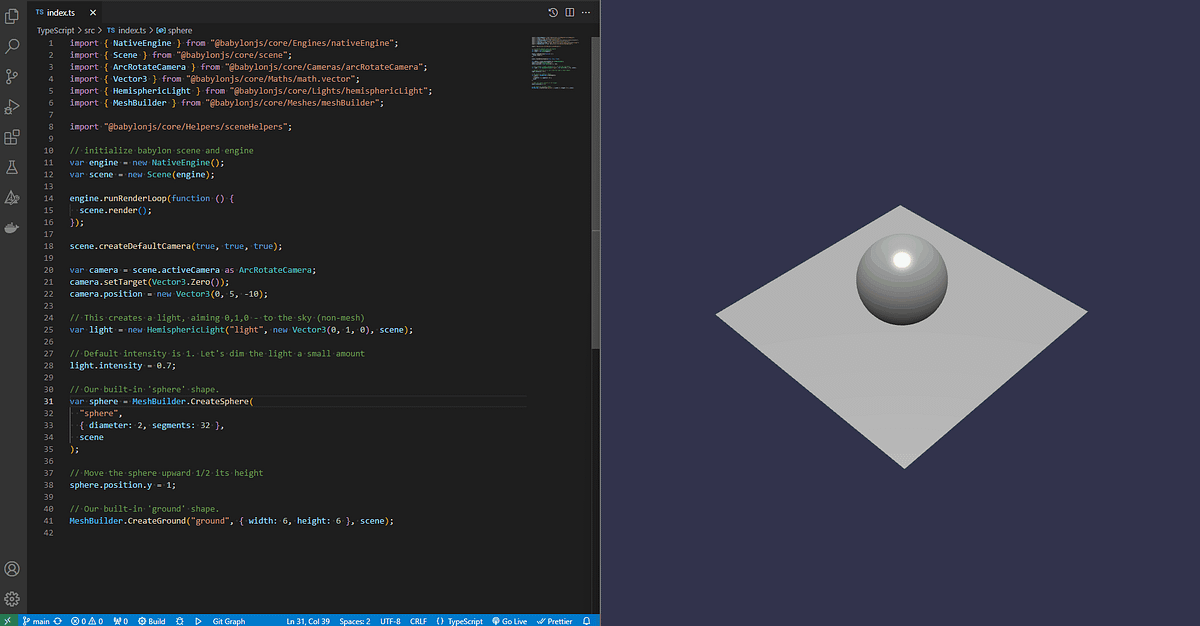Viewport: 1200px width, 626px height.
Task: Open the Docker extension view
Action: (x=12, y=227)
